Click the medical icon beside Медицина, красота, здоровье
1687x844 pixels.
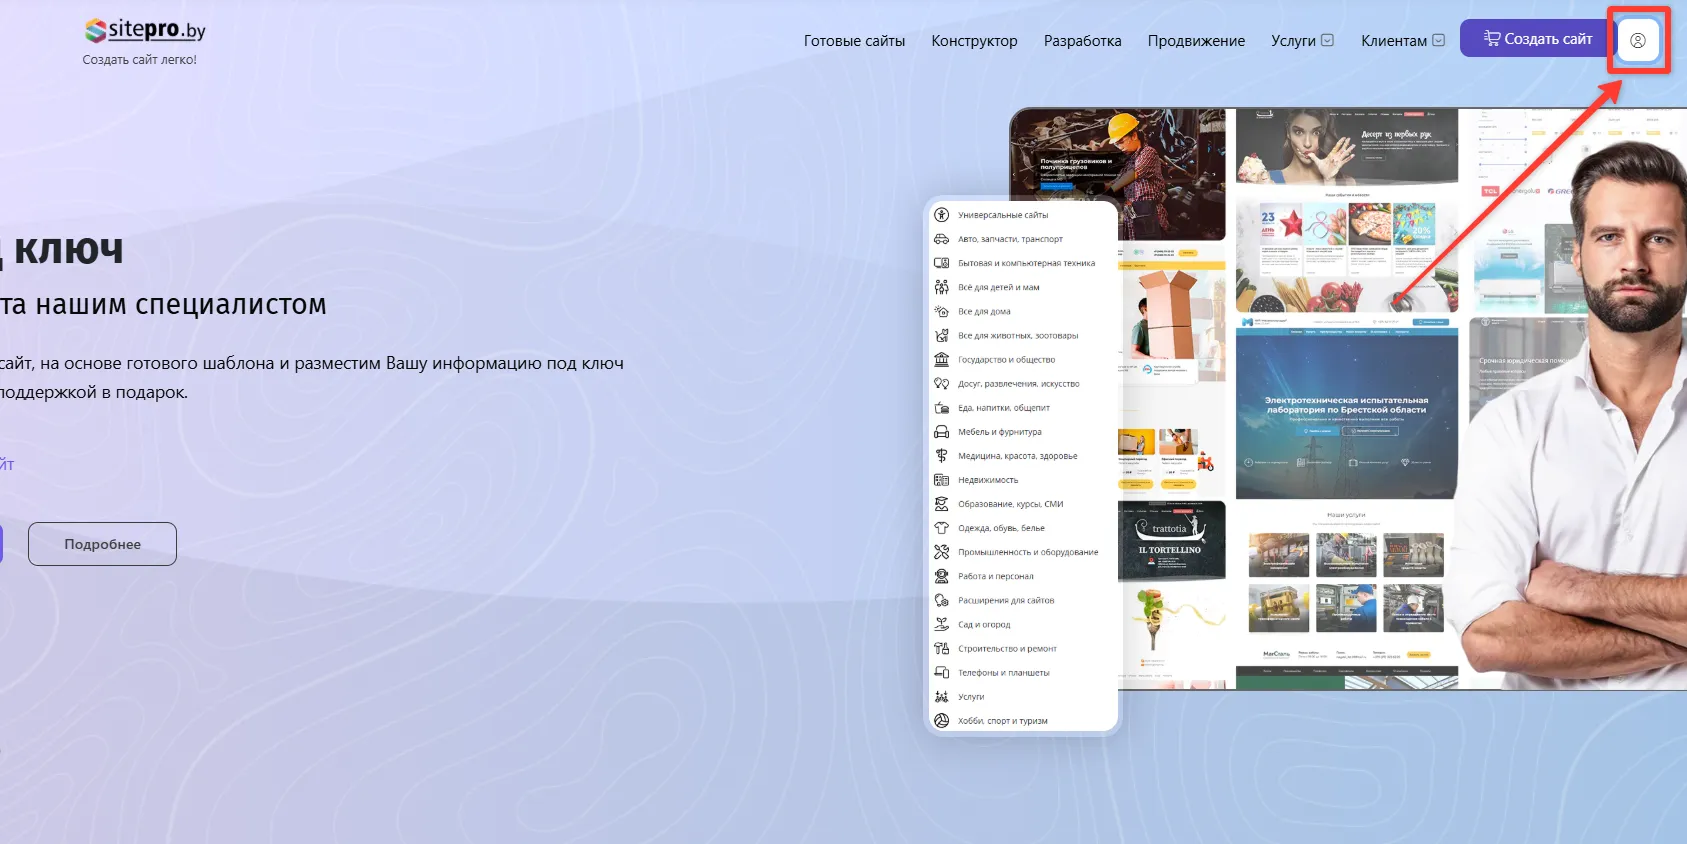point(941,456)
